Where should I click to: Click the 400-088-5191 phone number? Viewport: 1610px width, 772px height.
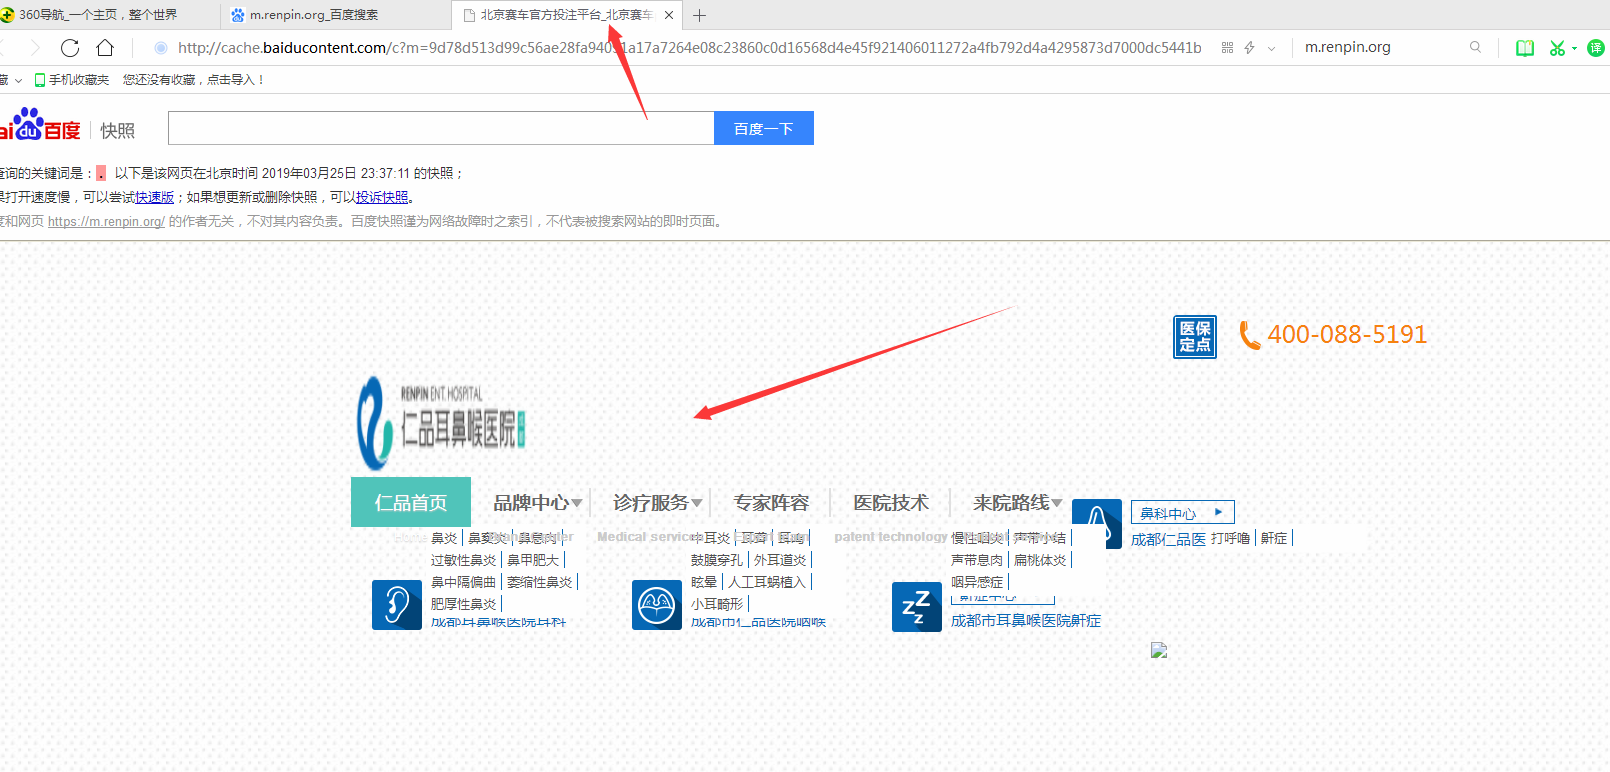pyautogui.click(x=1347, y=335)
